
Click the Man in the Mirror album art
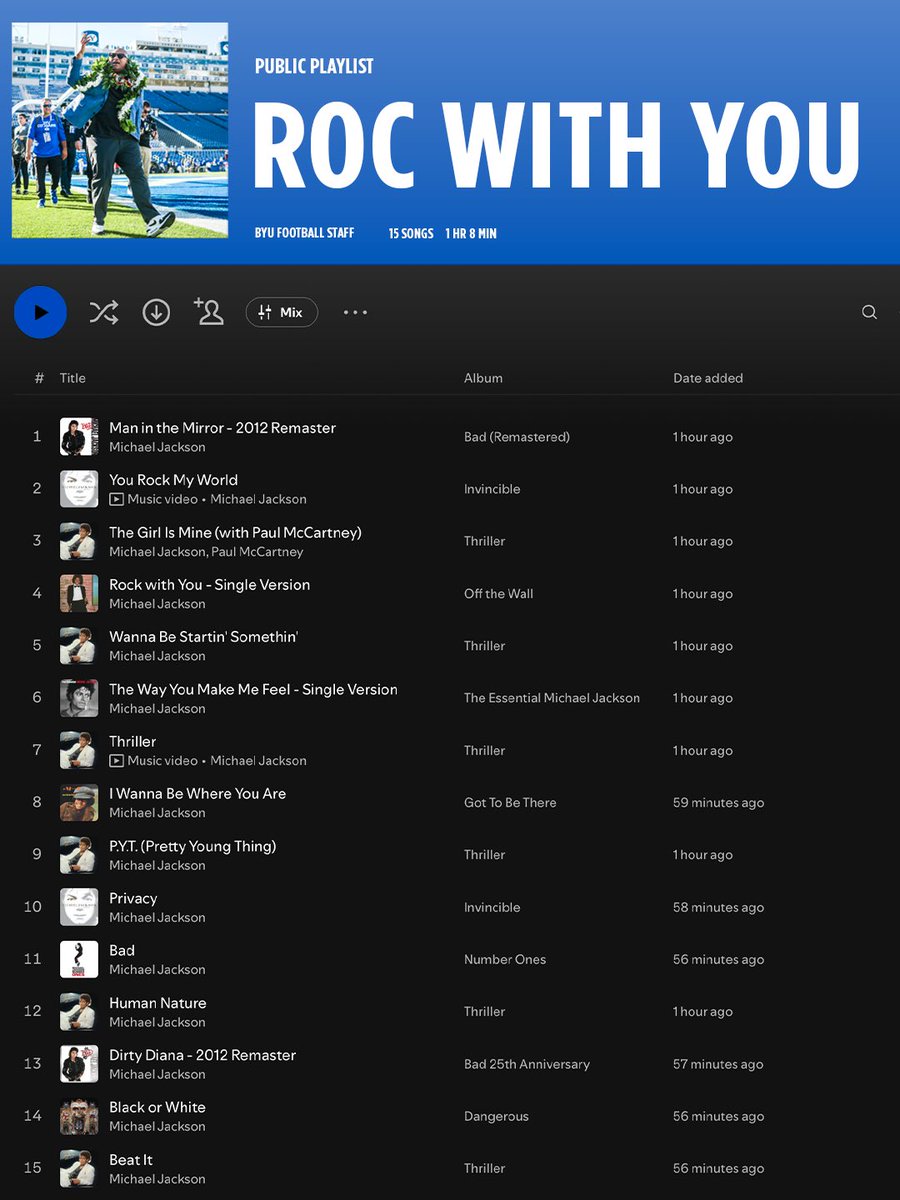79,437
